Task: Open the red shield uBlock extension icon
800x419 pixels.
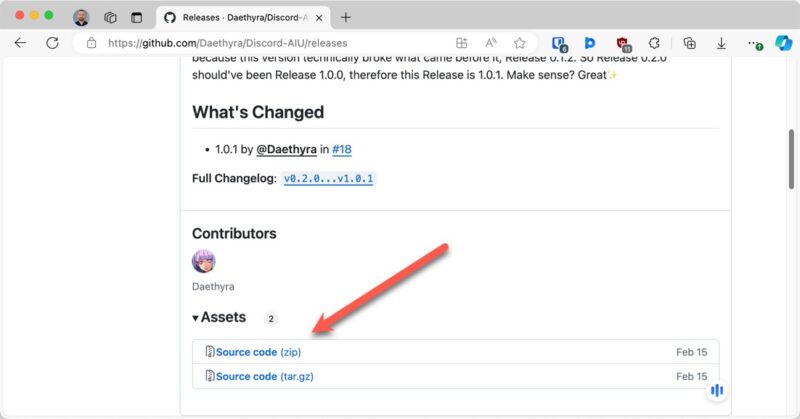Action: (x=623, y=44)
